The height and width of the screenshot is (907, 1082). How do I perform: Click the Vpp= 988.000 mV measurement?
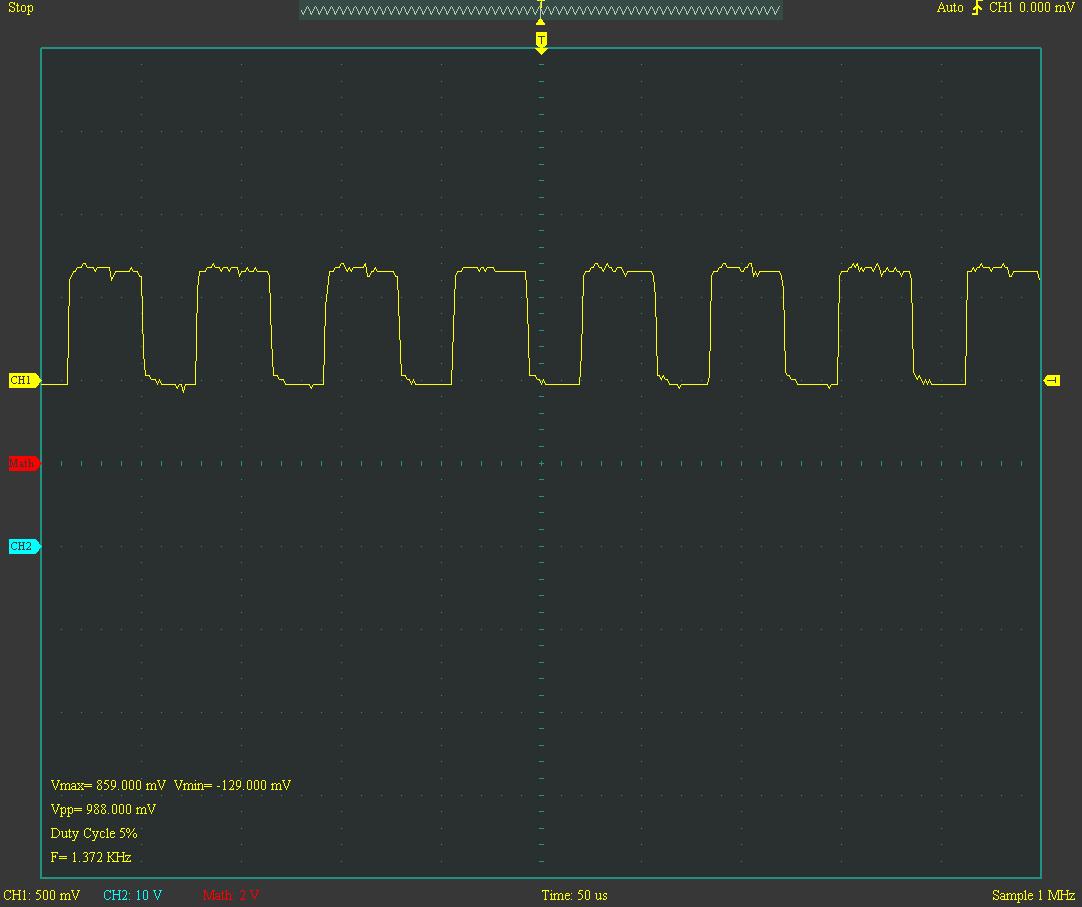(x=104, y=809)
